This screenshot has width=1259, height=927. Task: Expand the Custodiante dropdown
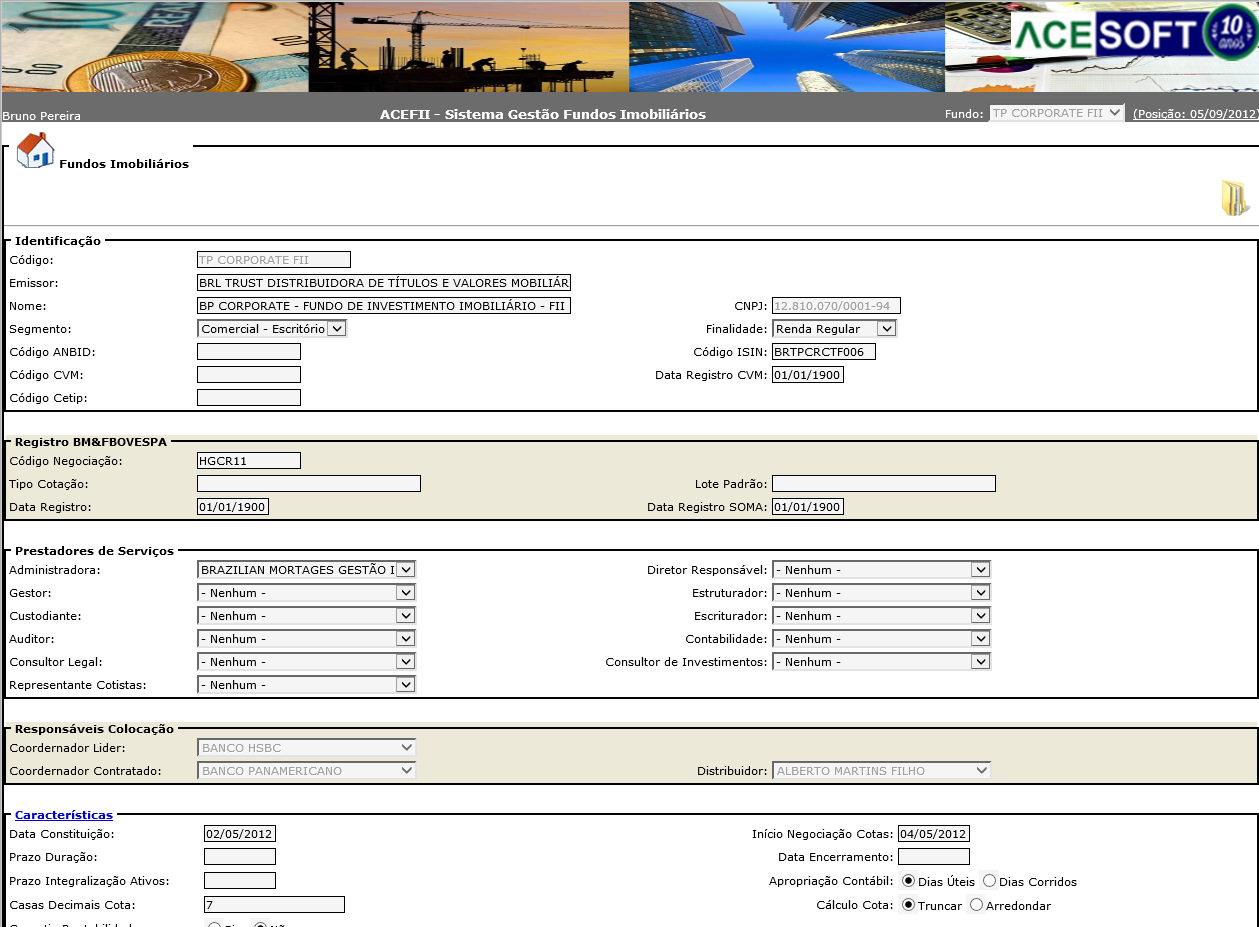(x=306, y=616)
